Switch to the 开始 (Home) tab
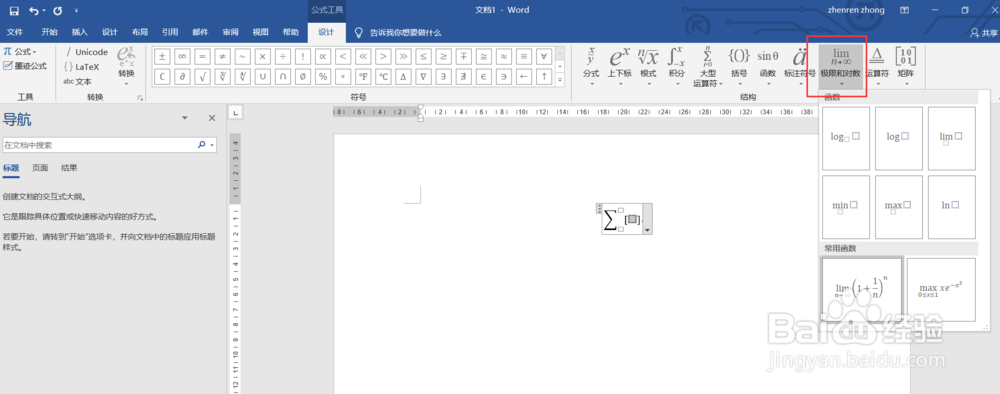Image resolution: width=1000 pixels, height=394 pixels. pos(49,33)
